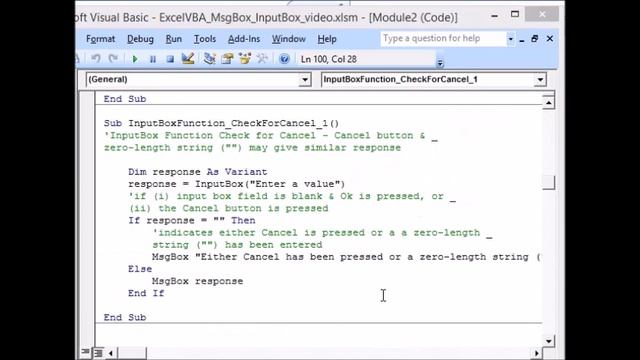Click 'MsgBox "Either Cancel has been pressed' line
This screenshot has width=640, height=360.
tap(346, 257)
